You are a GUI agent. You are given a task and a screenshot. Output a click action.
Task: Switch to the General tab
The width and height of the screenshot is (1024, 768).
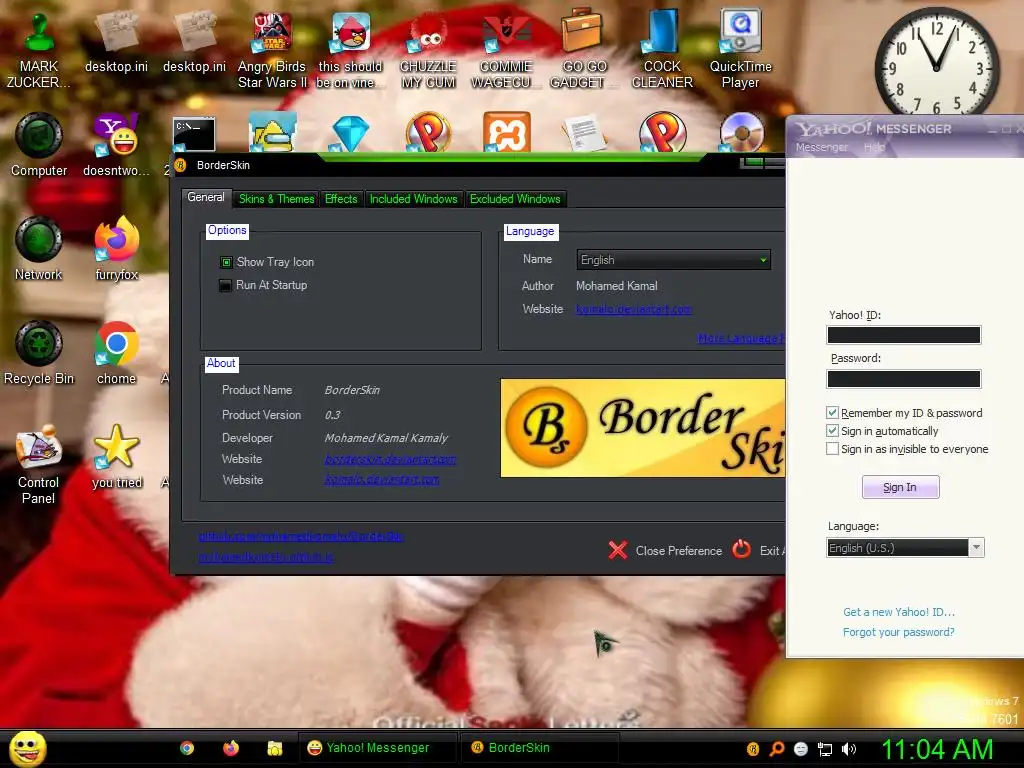206,197
